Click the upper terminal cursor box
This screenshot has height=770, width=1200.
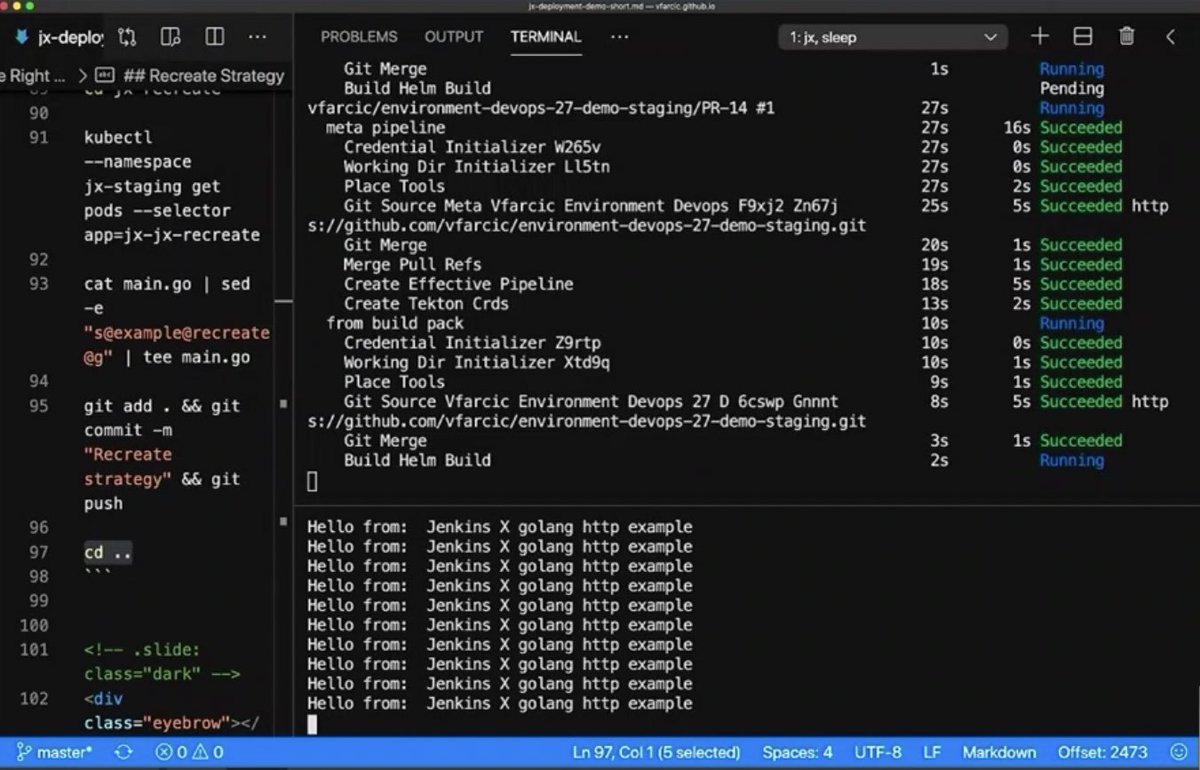click(312, 481)
